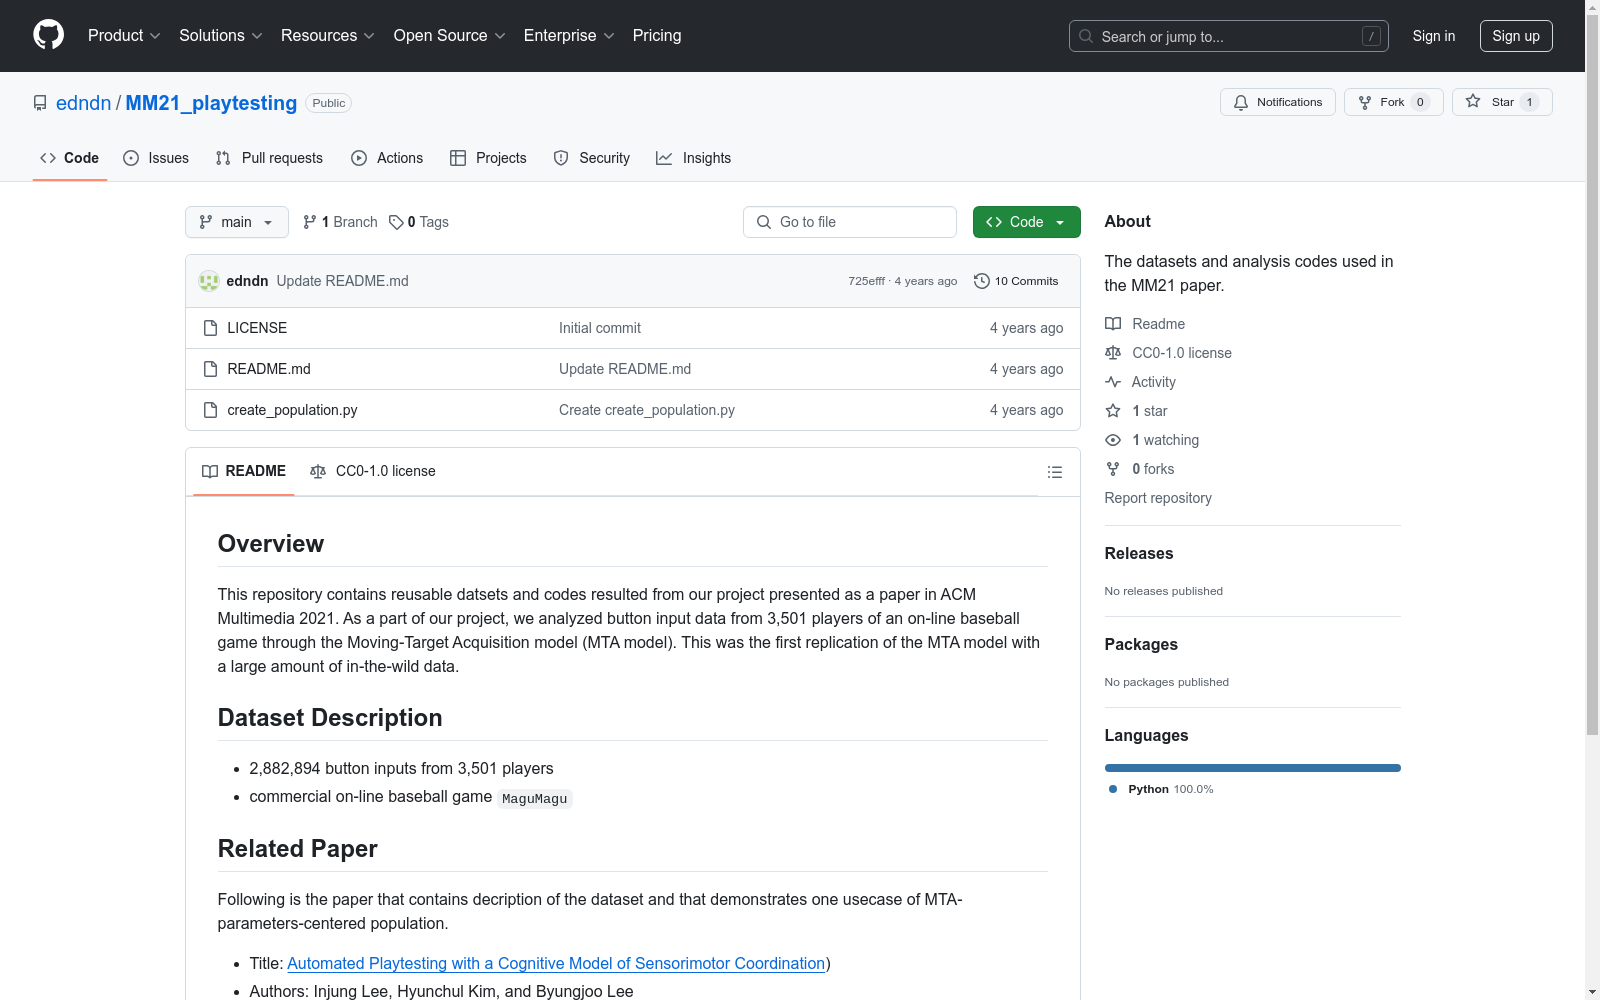Click the README.md file icon
The height and width of the screenshot is (1000, 1600).
(210, 369)
